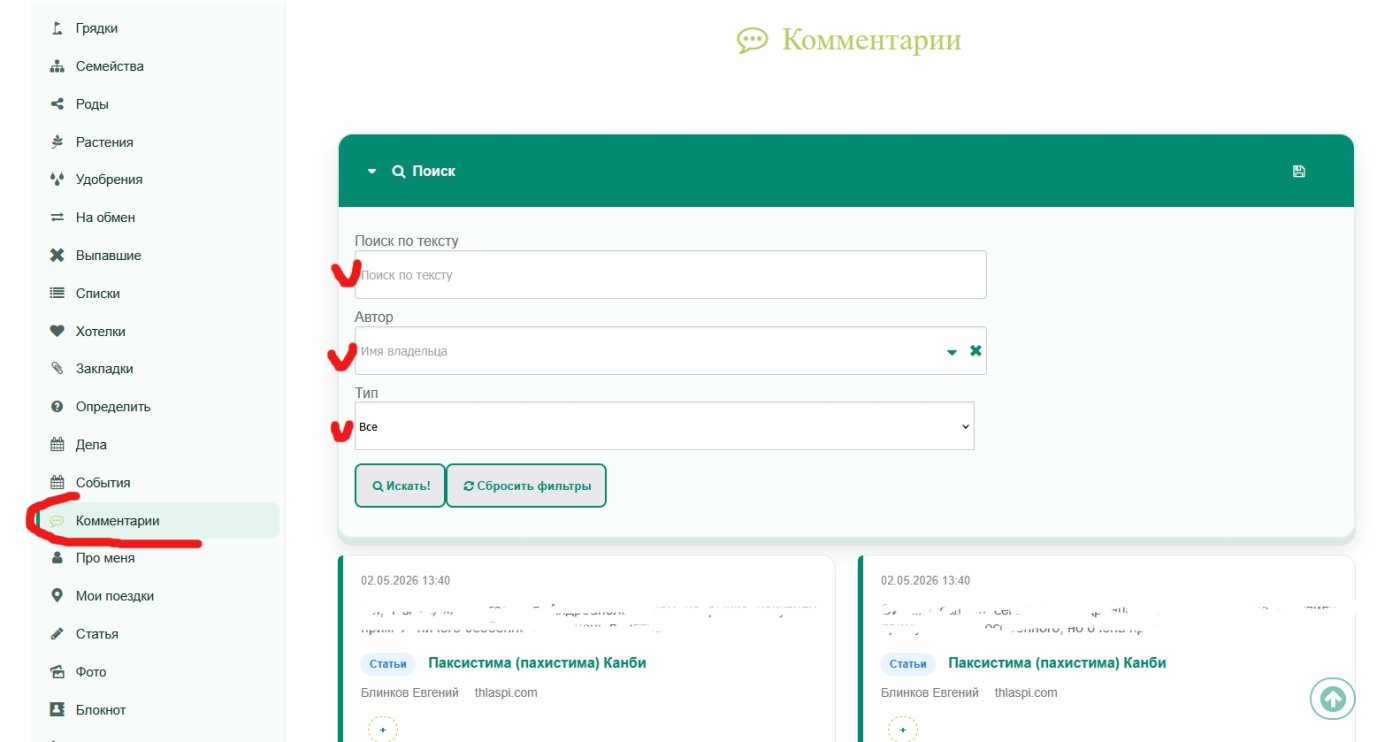1400x742 pixels.
Task: Click the Хотелки heart icon
Action: click(57, 331)
